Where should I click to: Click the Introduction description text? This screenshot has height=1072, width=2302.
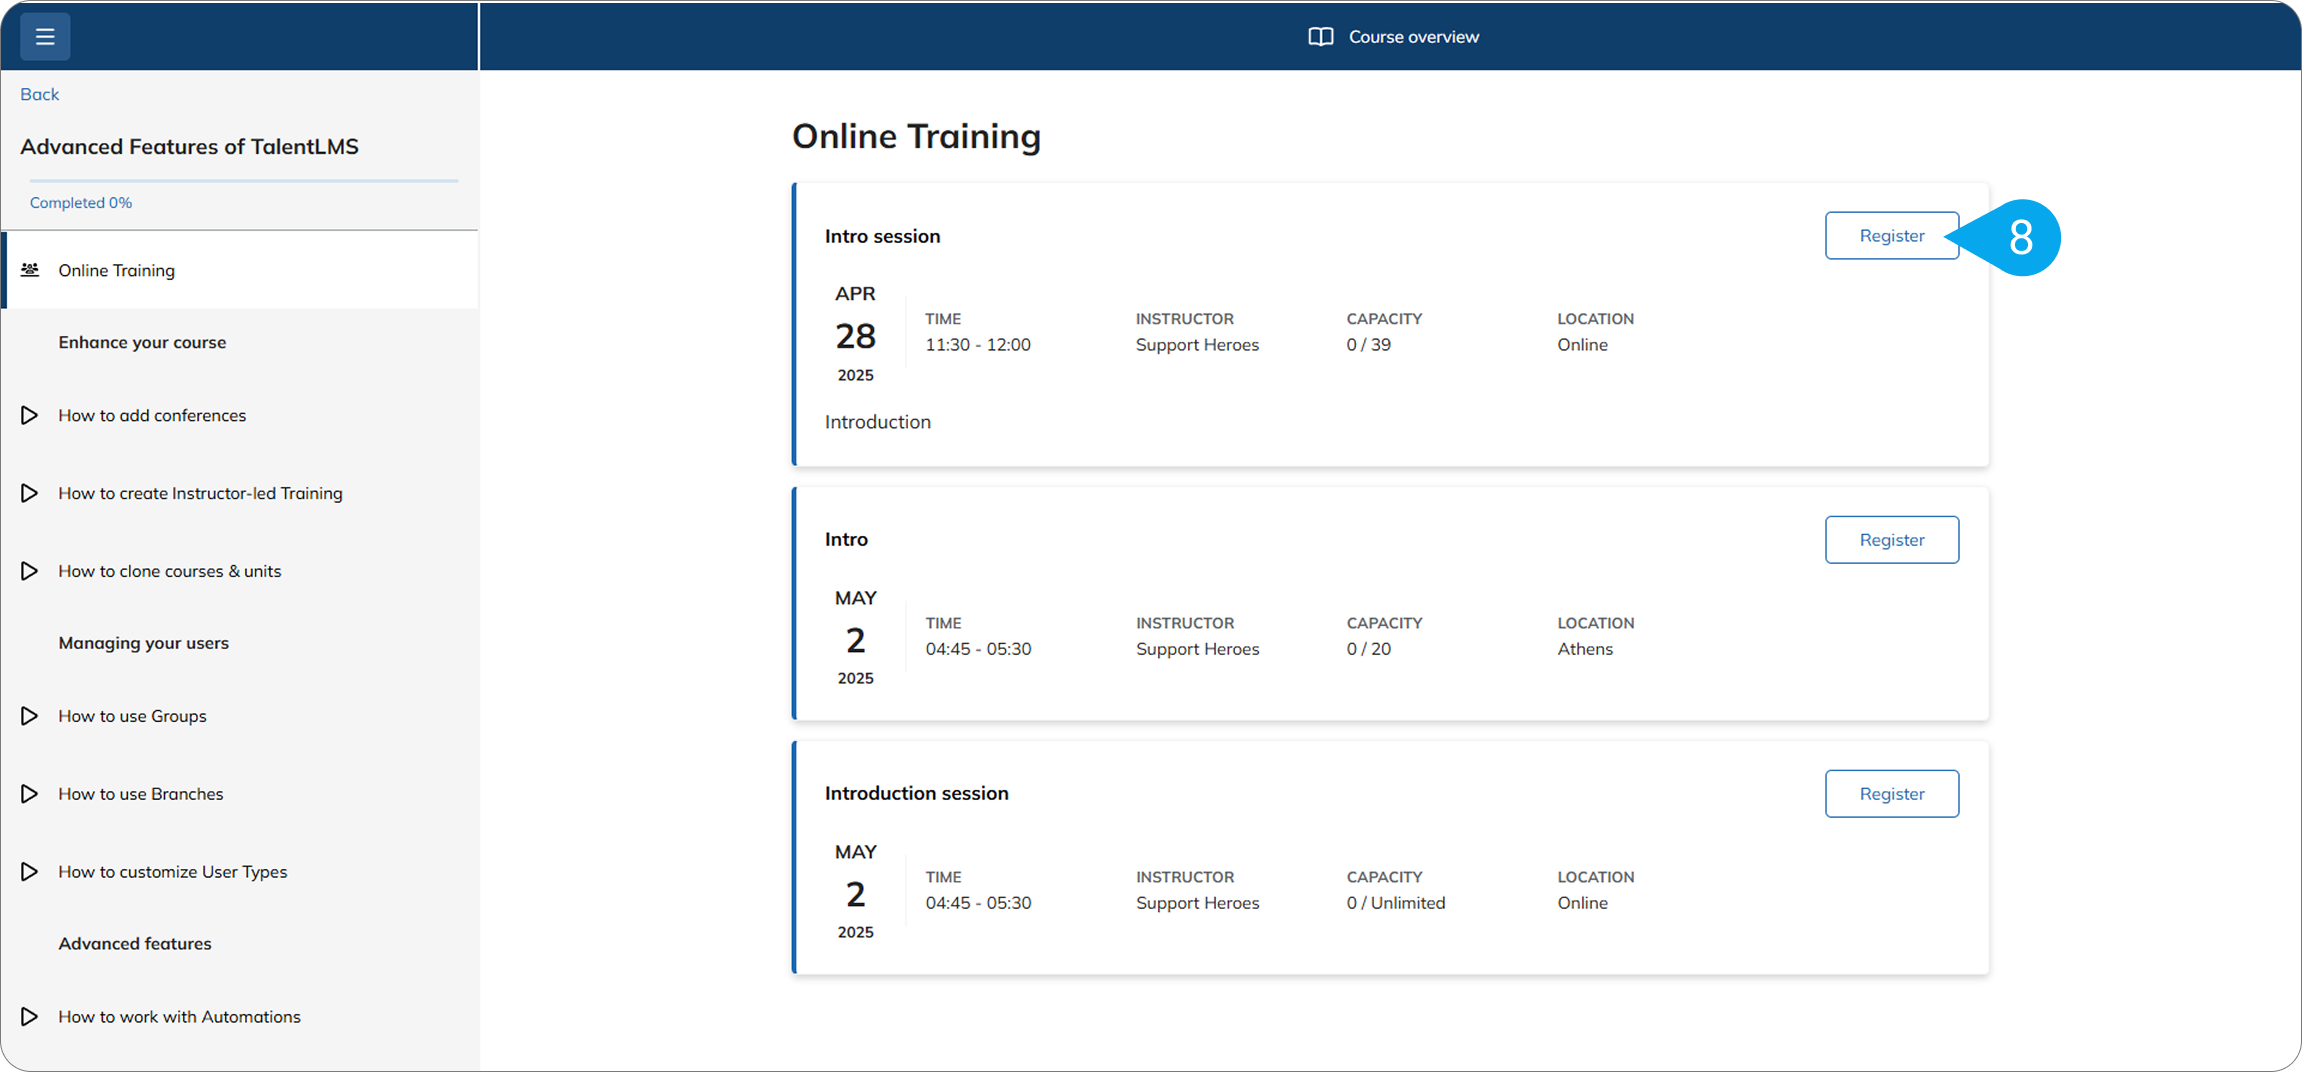coord(878,422)
